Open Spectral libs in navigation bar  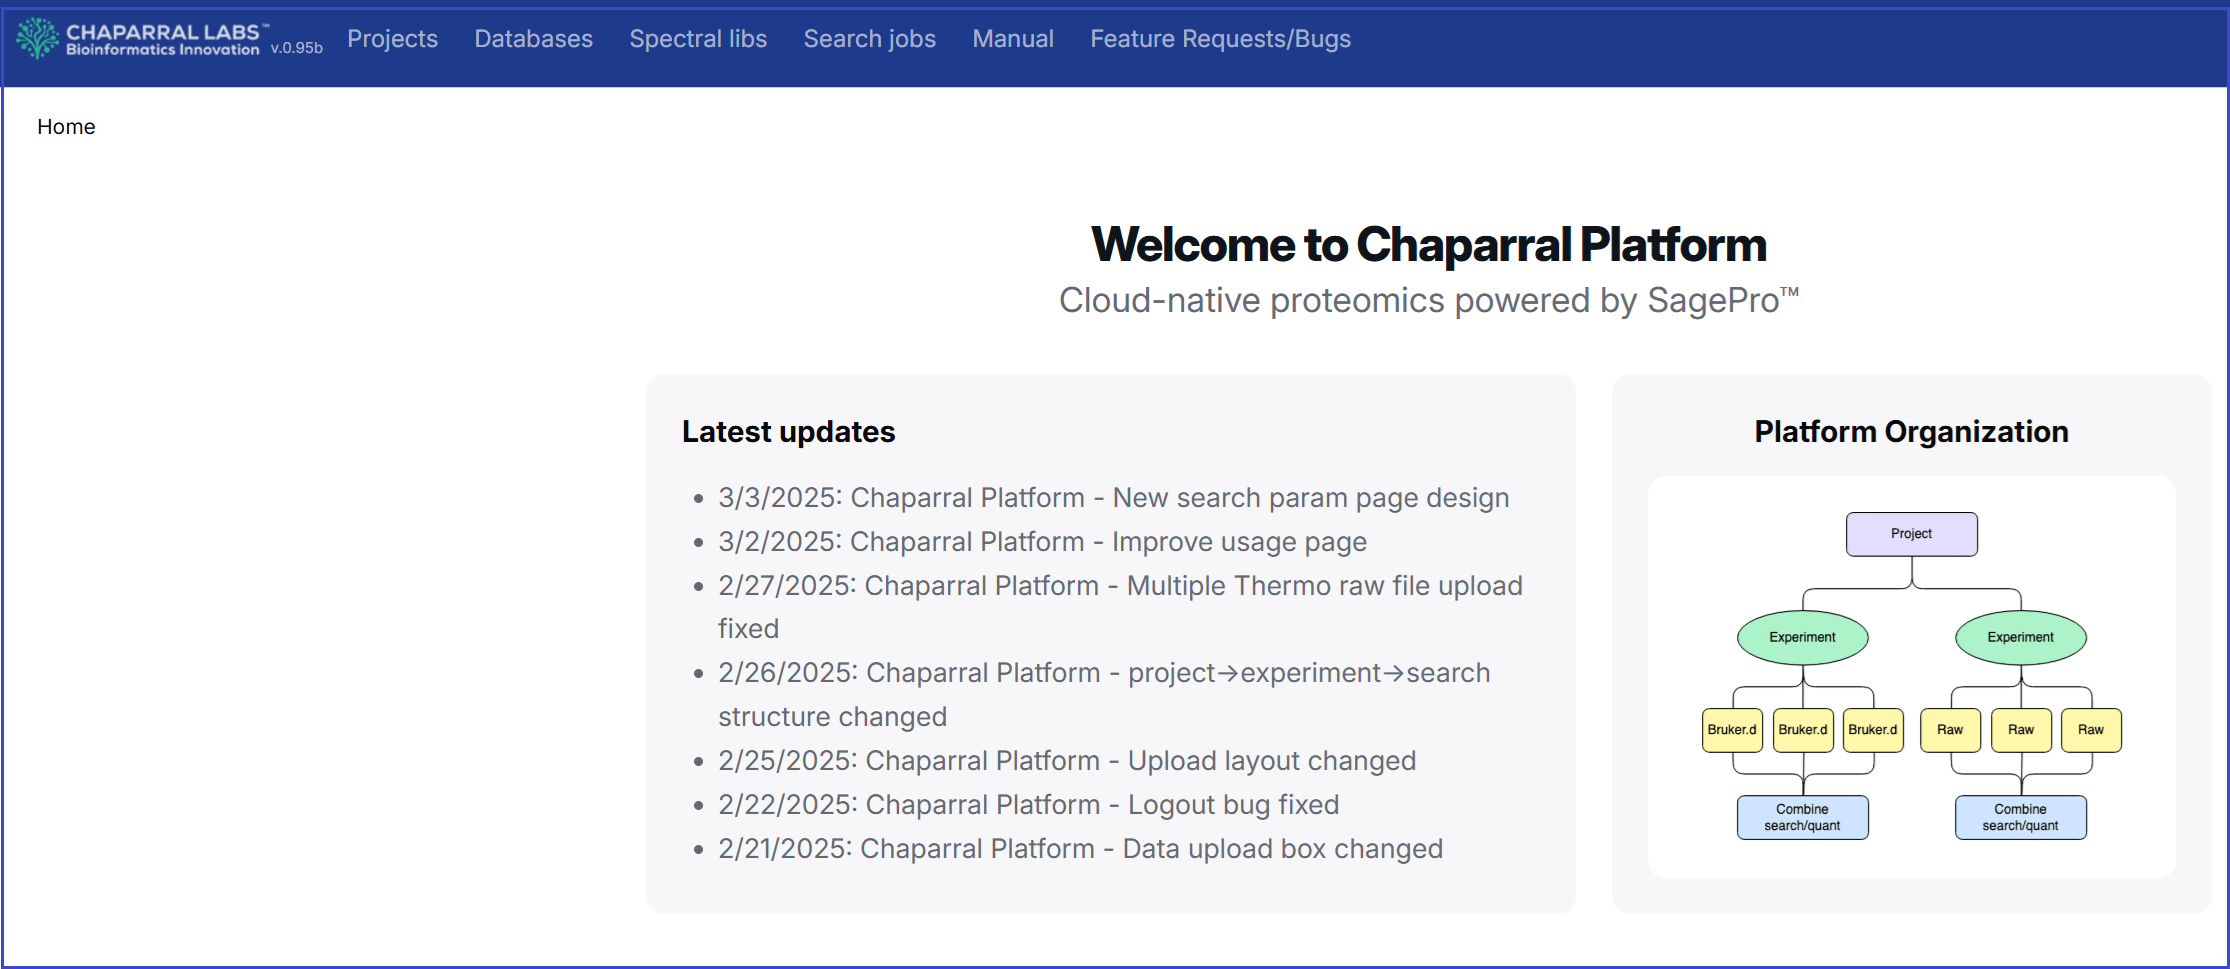[x=698, y=39]
